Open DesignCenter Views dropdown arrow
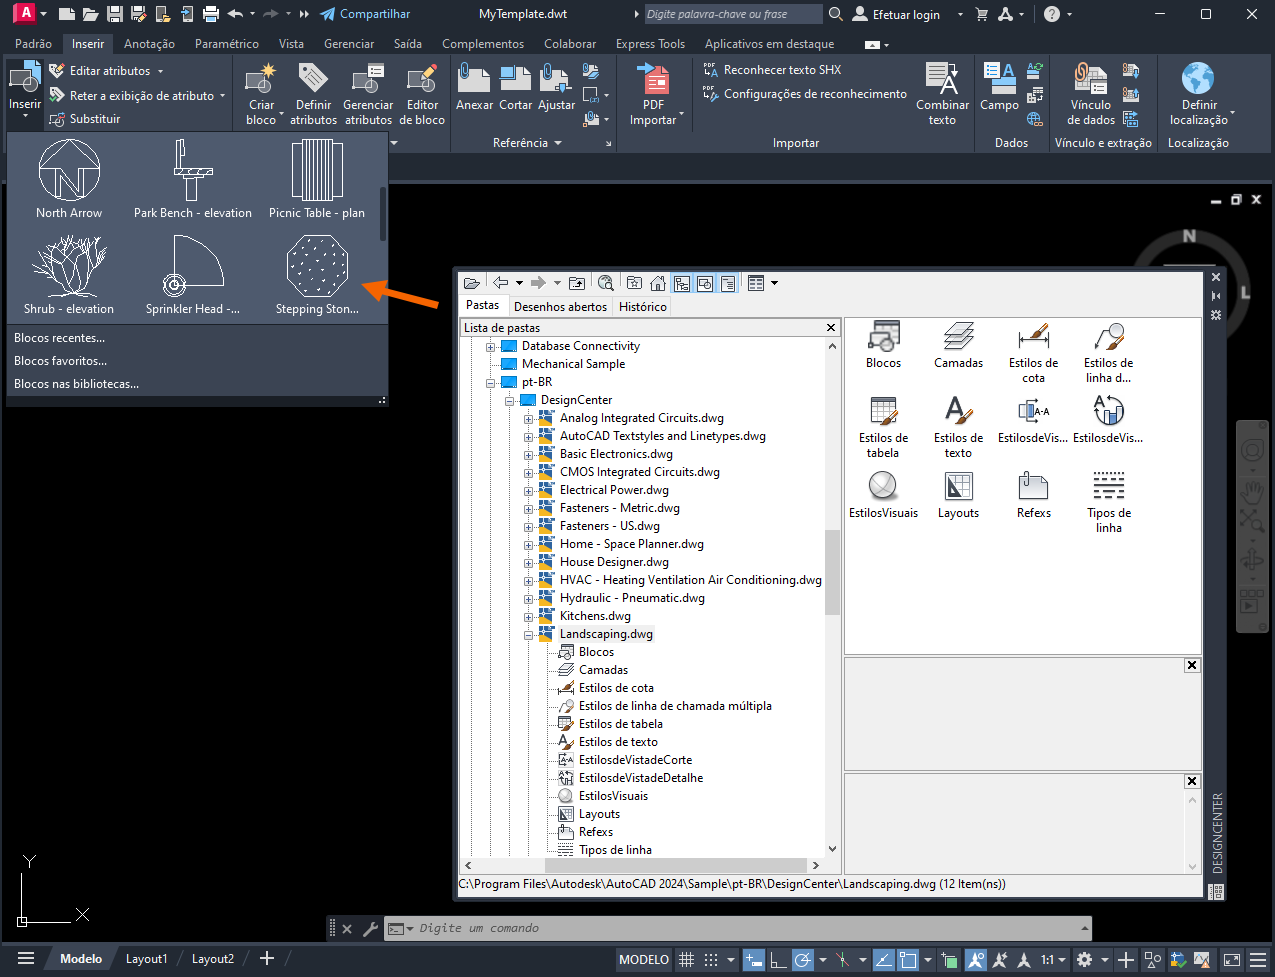1275x977 pixels. click(775, 283)
